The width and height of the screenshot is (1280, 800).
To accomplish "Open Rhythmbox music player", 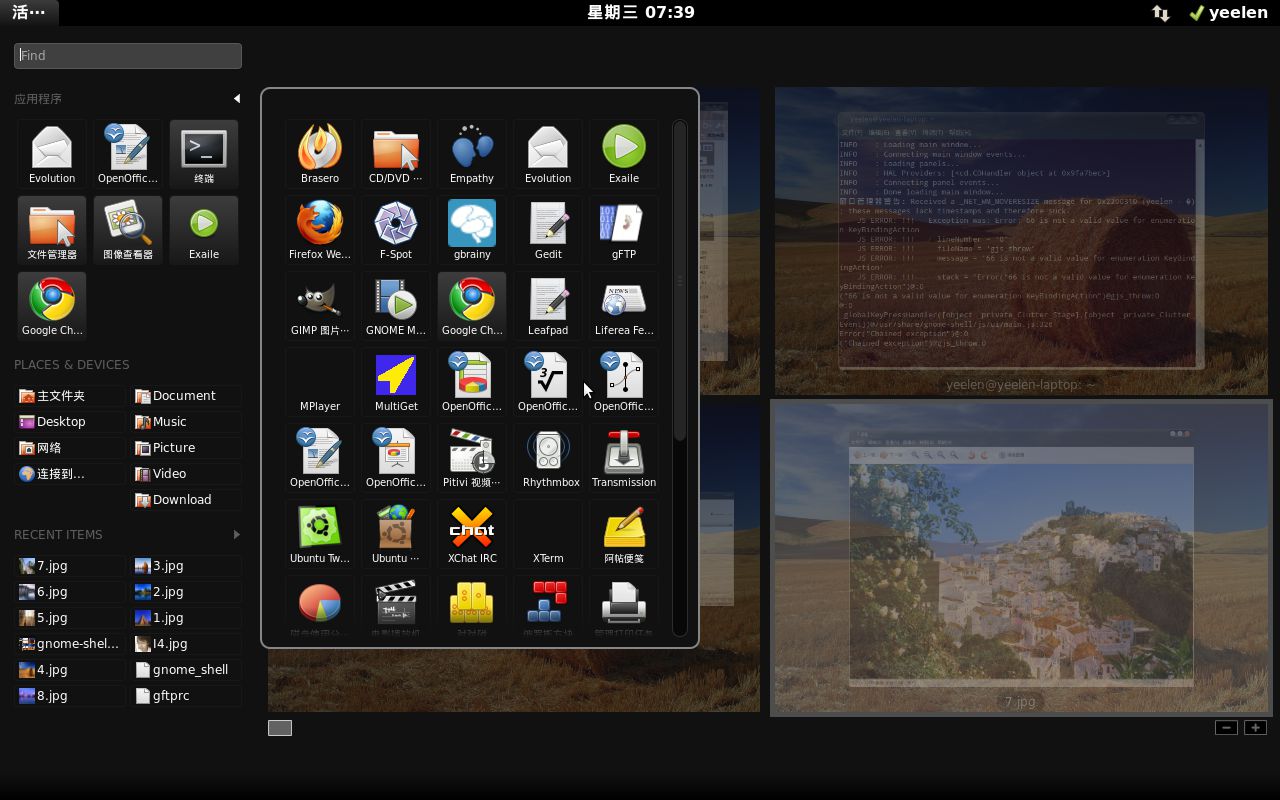I will point(548,458).
